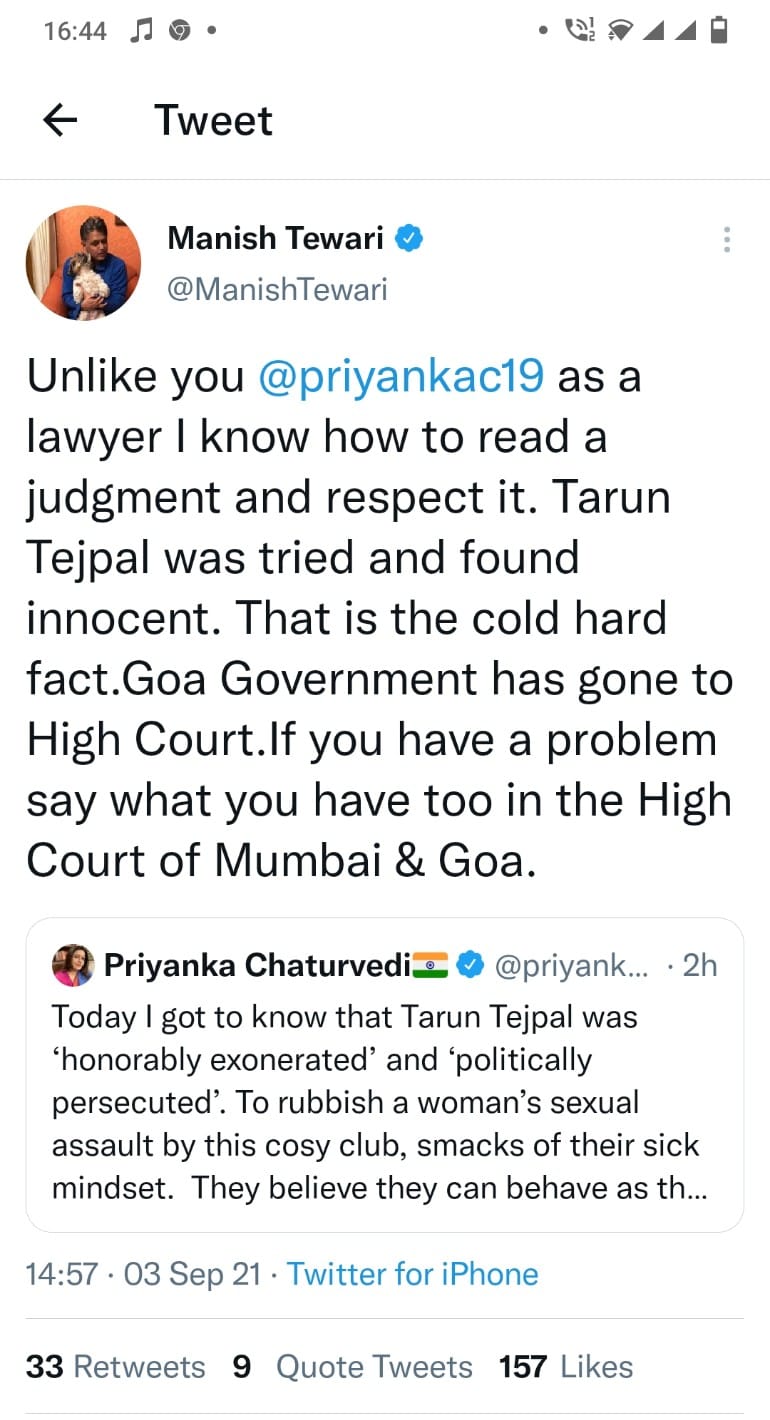The height and width of the screenshot is (1420, 770).
Task: Open the @priyankac19 mention link
Action: pos(401,377)
